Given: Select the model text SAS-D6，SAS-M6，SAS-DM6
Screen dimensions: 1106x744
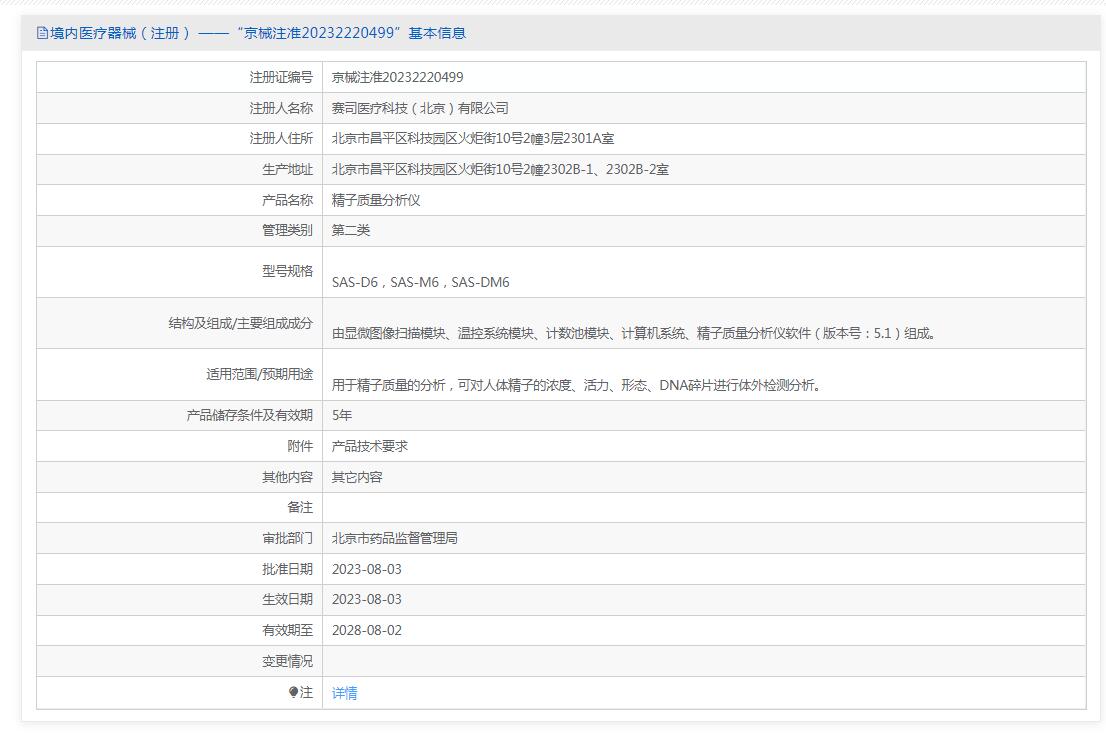Looking at the screenshot, I should pos(420,283).
